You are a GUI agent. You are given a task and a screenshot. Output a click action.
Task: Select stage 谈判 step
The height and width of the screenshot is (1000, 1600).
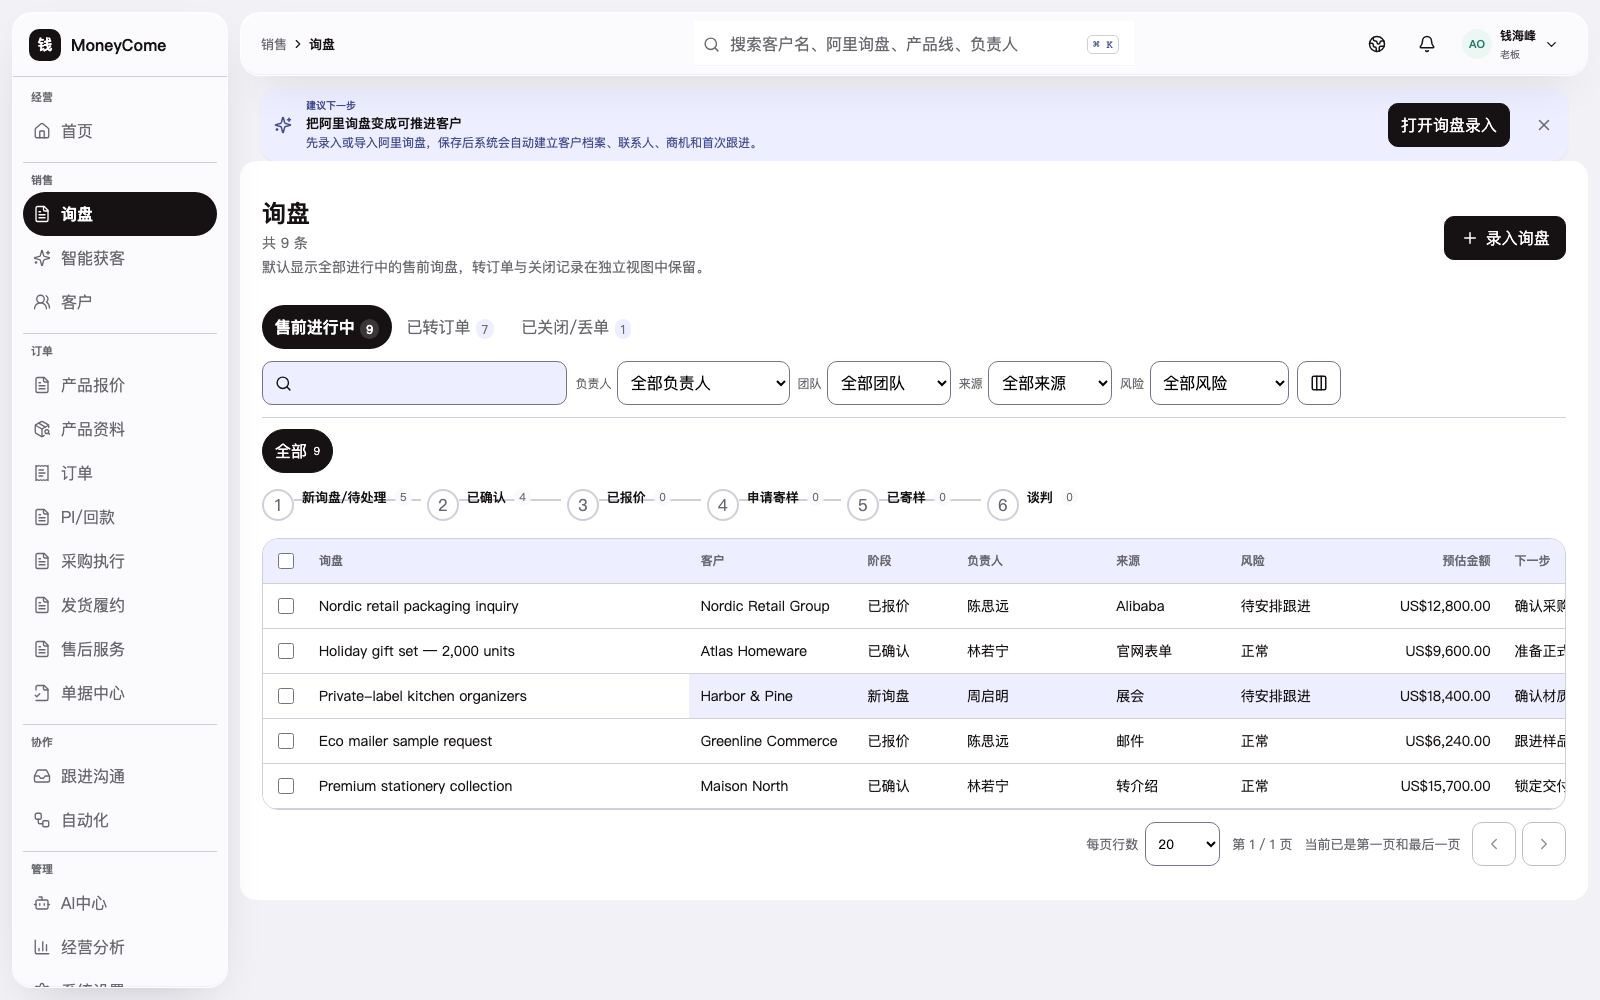point(1031,504)
